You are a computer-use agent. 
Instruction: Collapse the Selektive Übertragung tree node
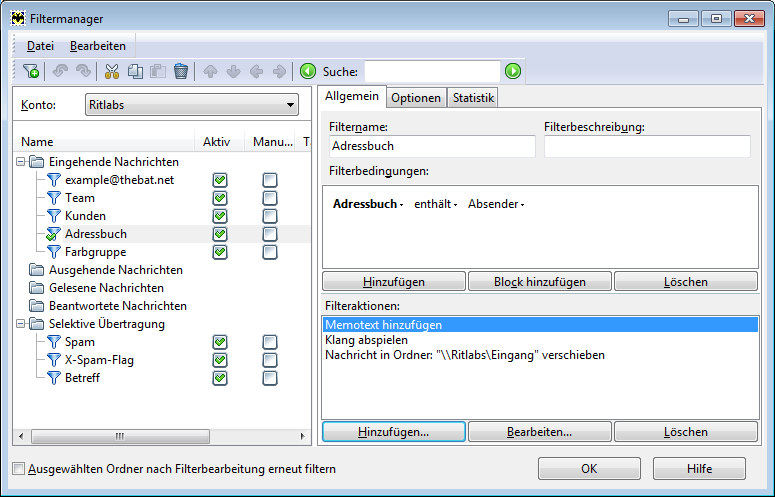click(x=22, y=324)
